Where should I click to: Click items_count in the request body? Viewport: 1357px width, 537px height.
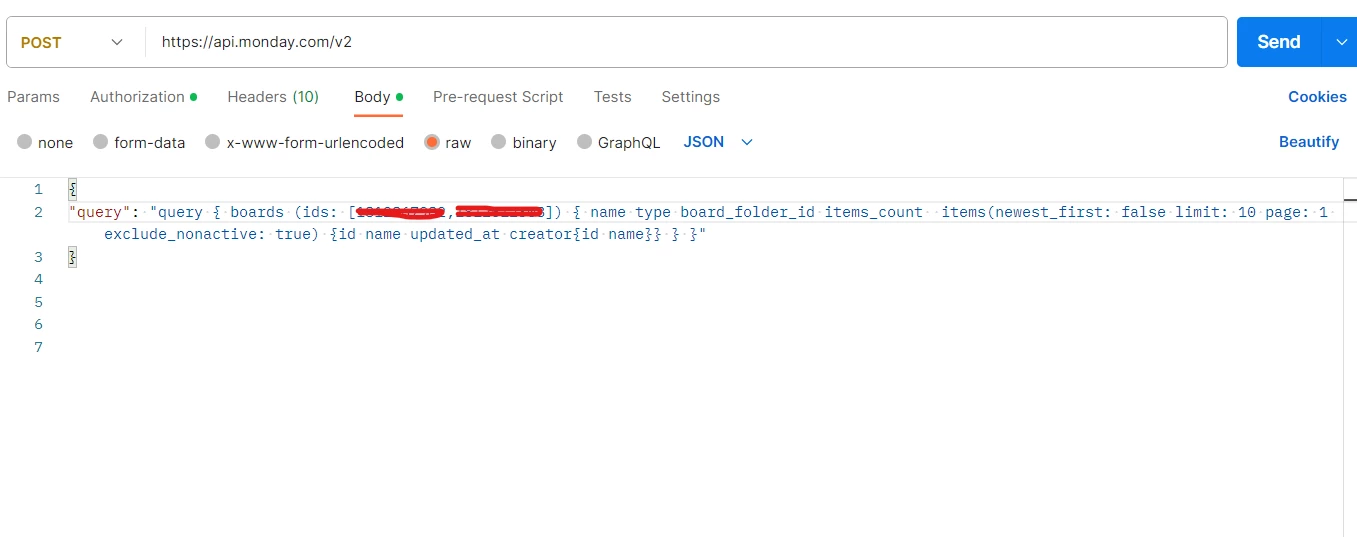(873, 212)
